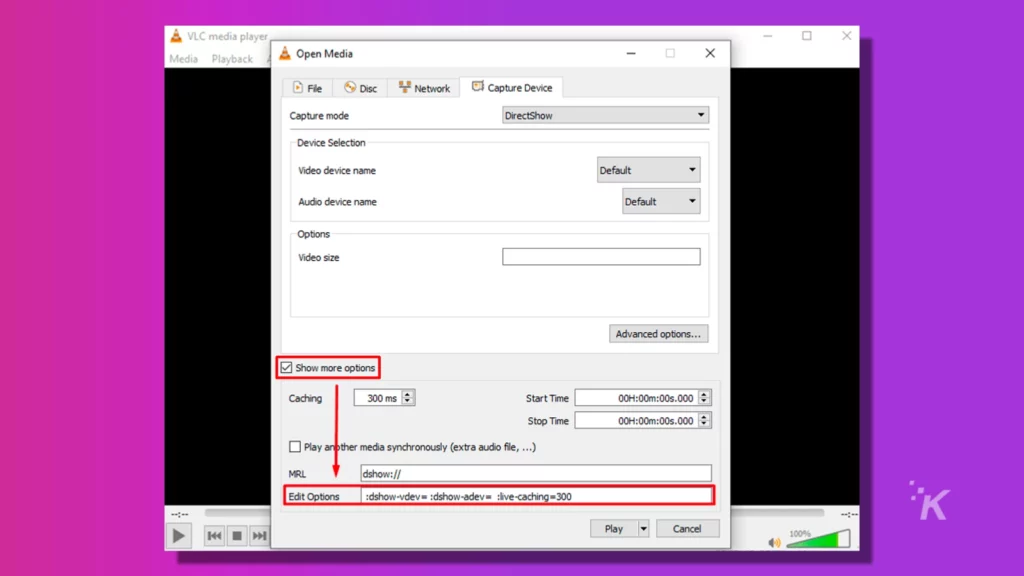
Task: Decrease Start Time with down arrow
Action: 704,402
